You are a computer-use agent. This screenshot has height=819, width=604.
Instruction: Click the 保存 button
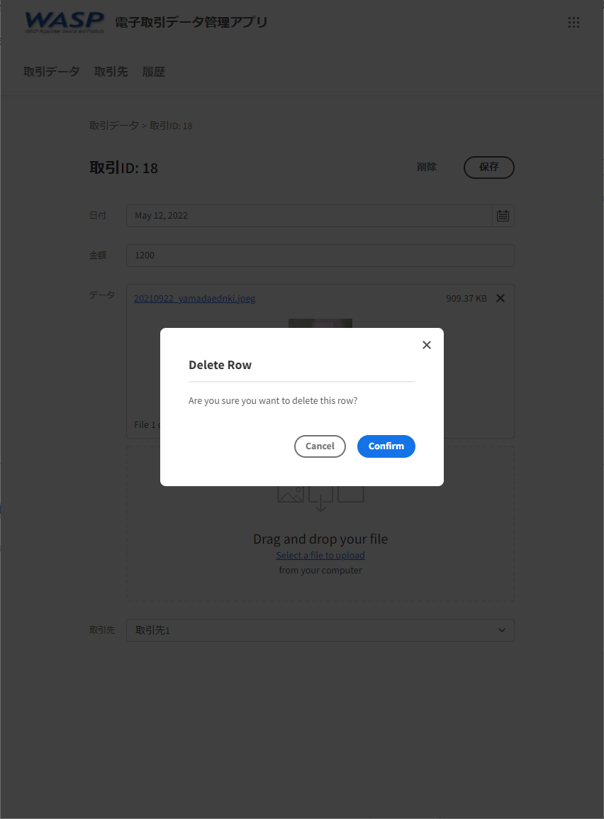click(x=489, y=167)
